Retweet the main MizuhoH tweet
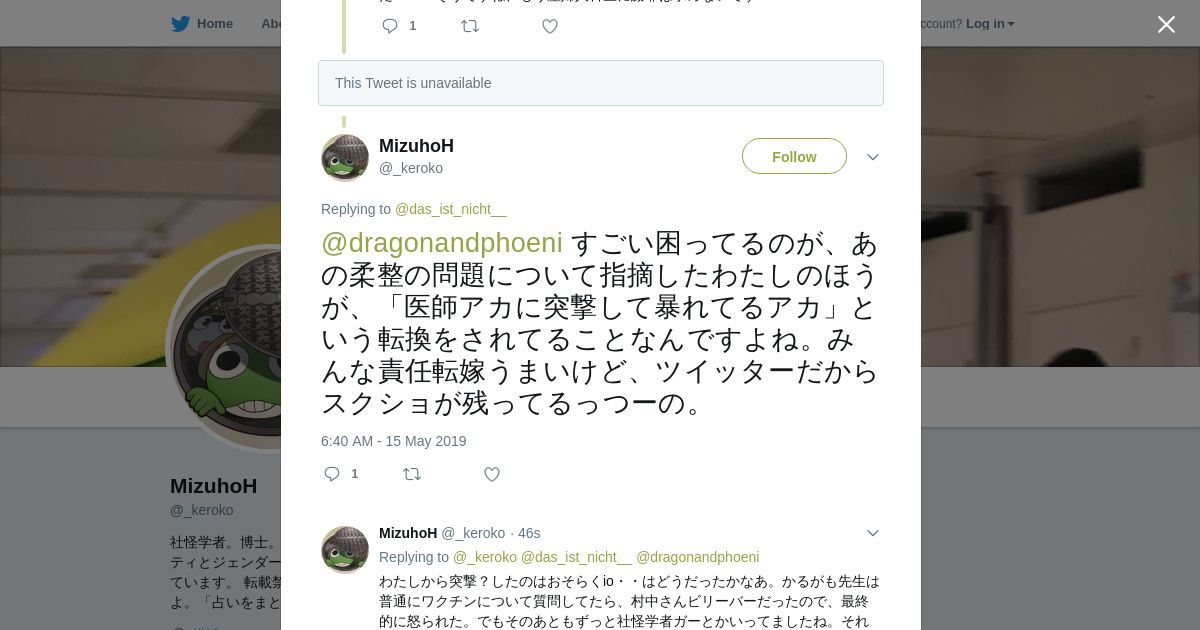 [x=412, y=474]
